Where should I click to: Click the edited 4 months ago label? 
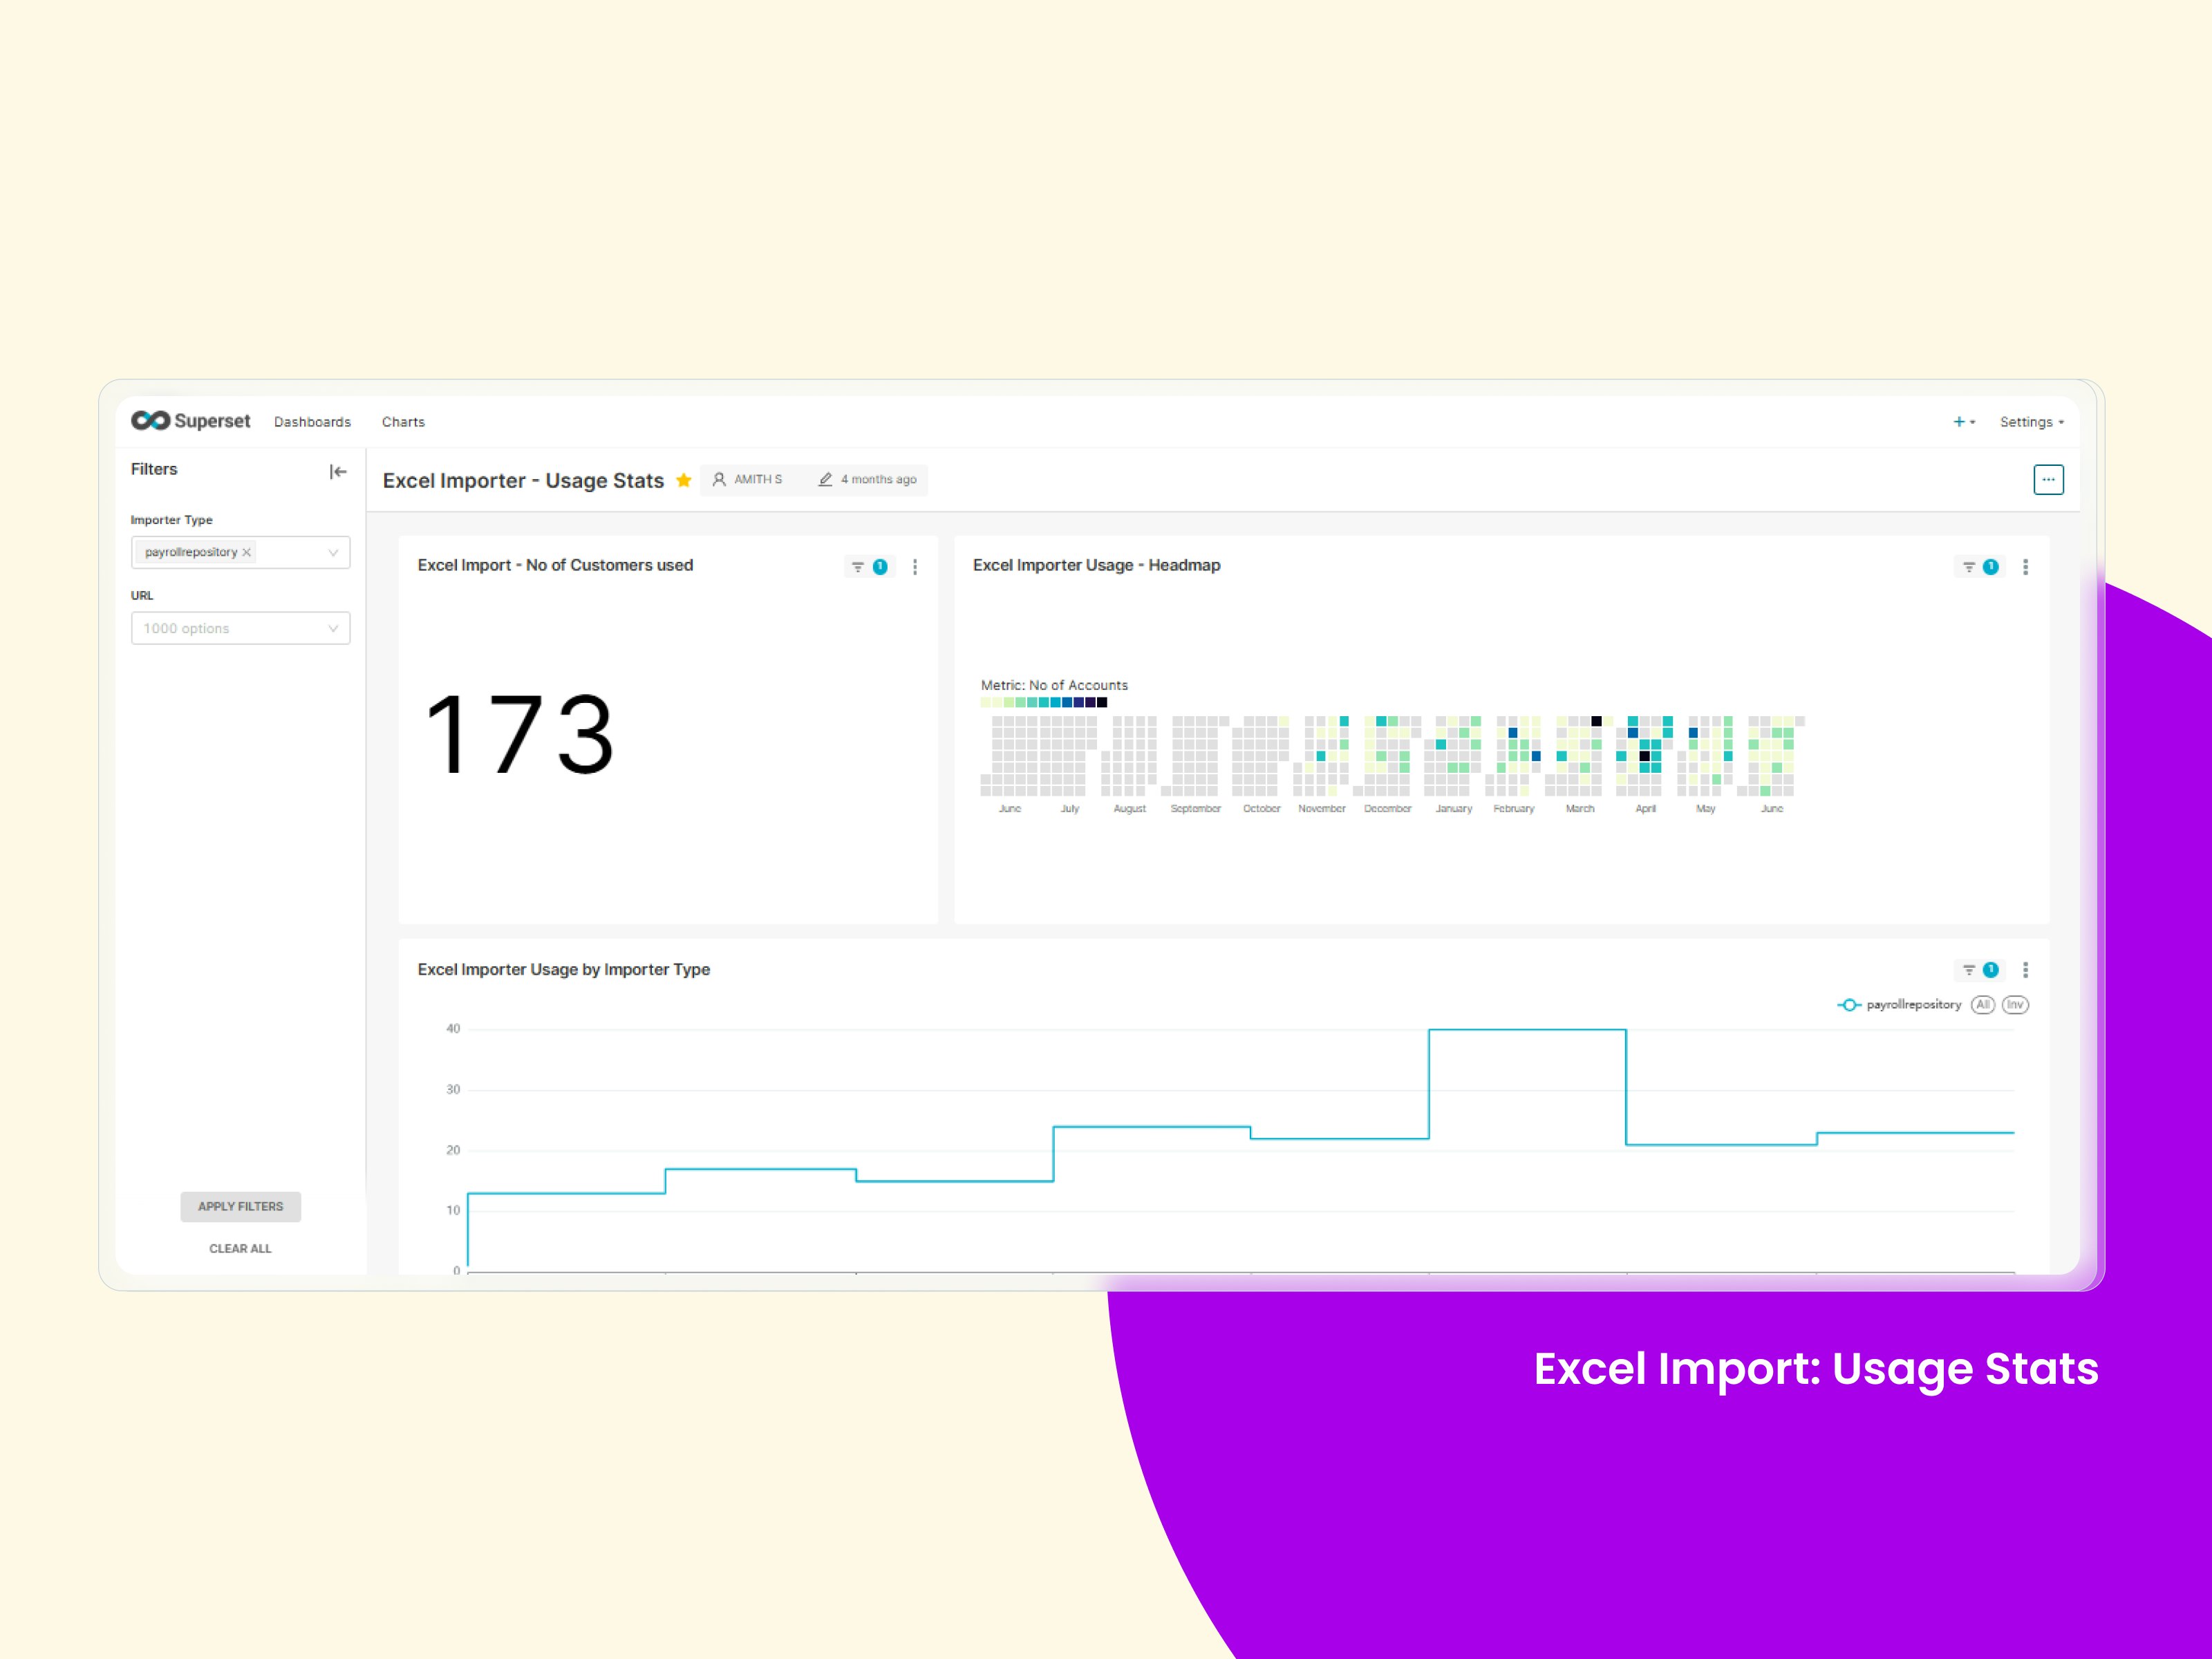[x=867, y=479]
